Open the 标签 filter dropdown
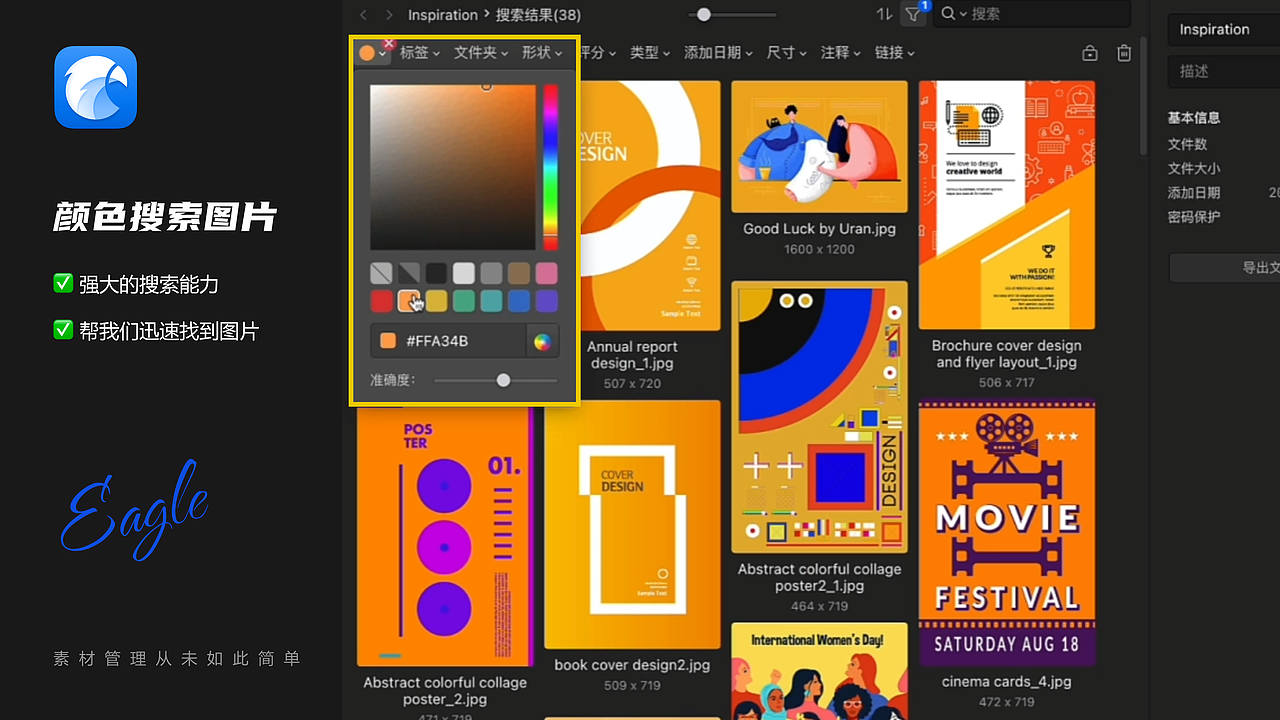Screen dimensions: 1280x720 (420, 53)
